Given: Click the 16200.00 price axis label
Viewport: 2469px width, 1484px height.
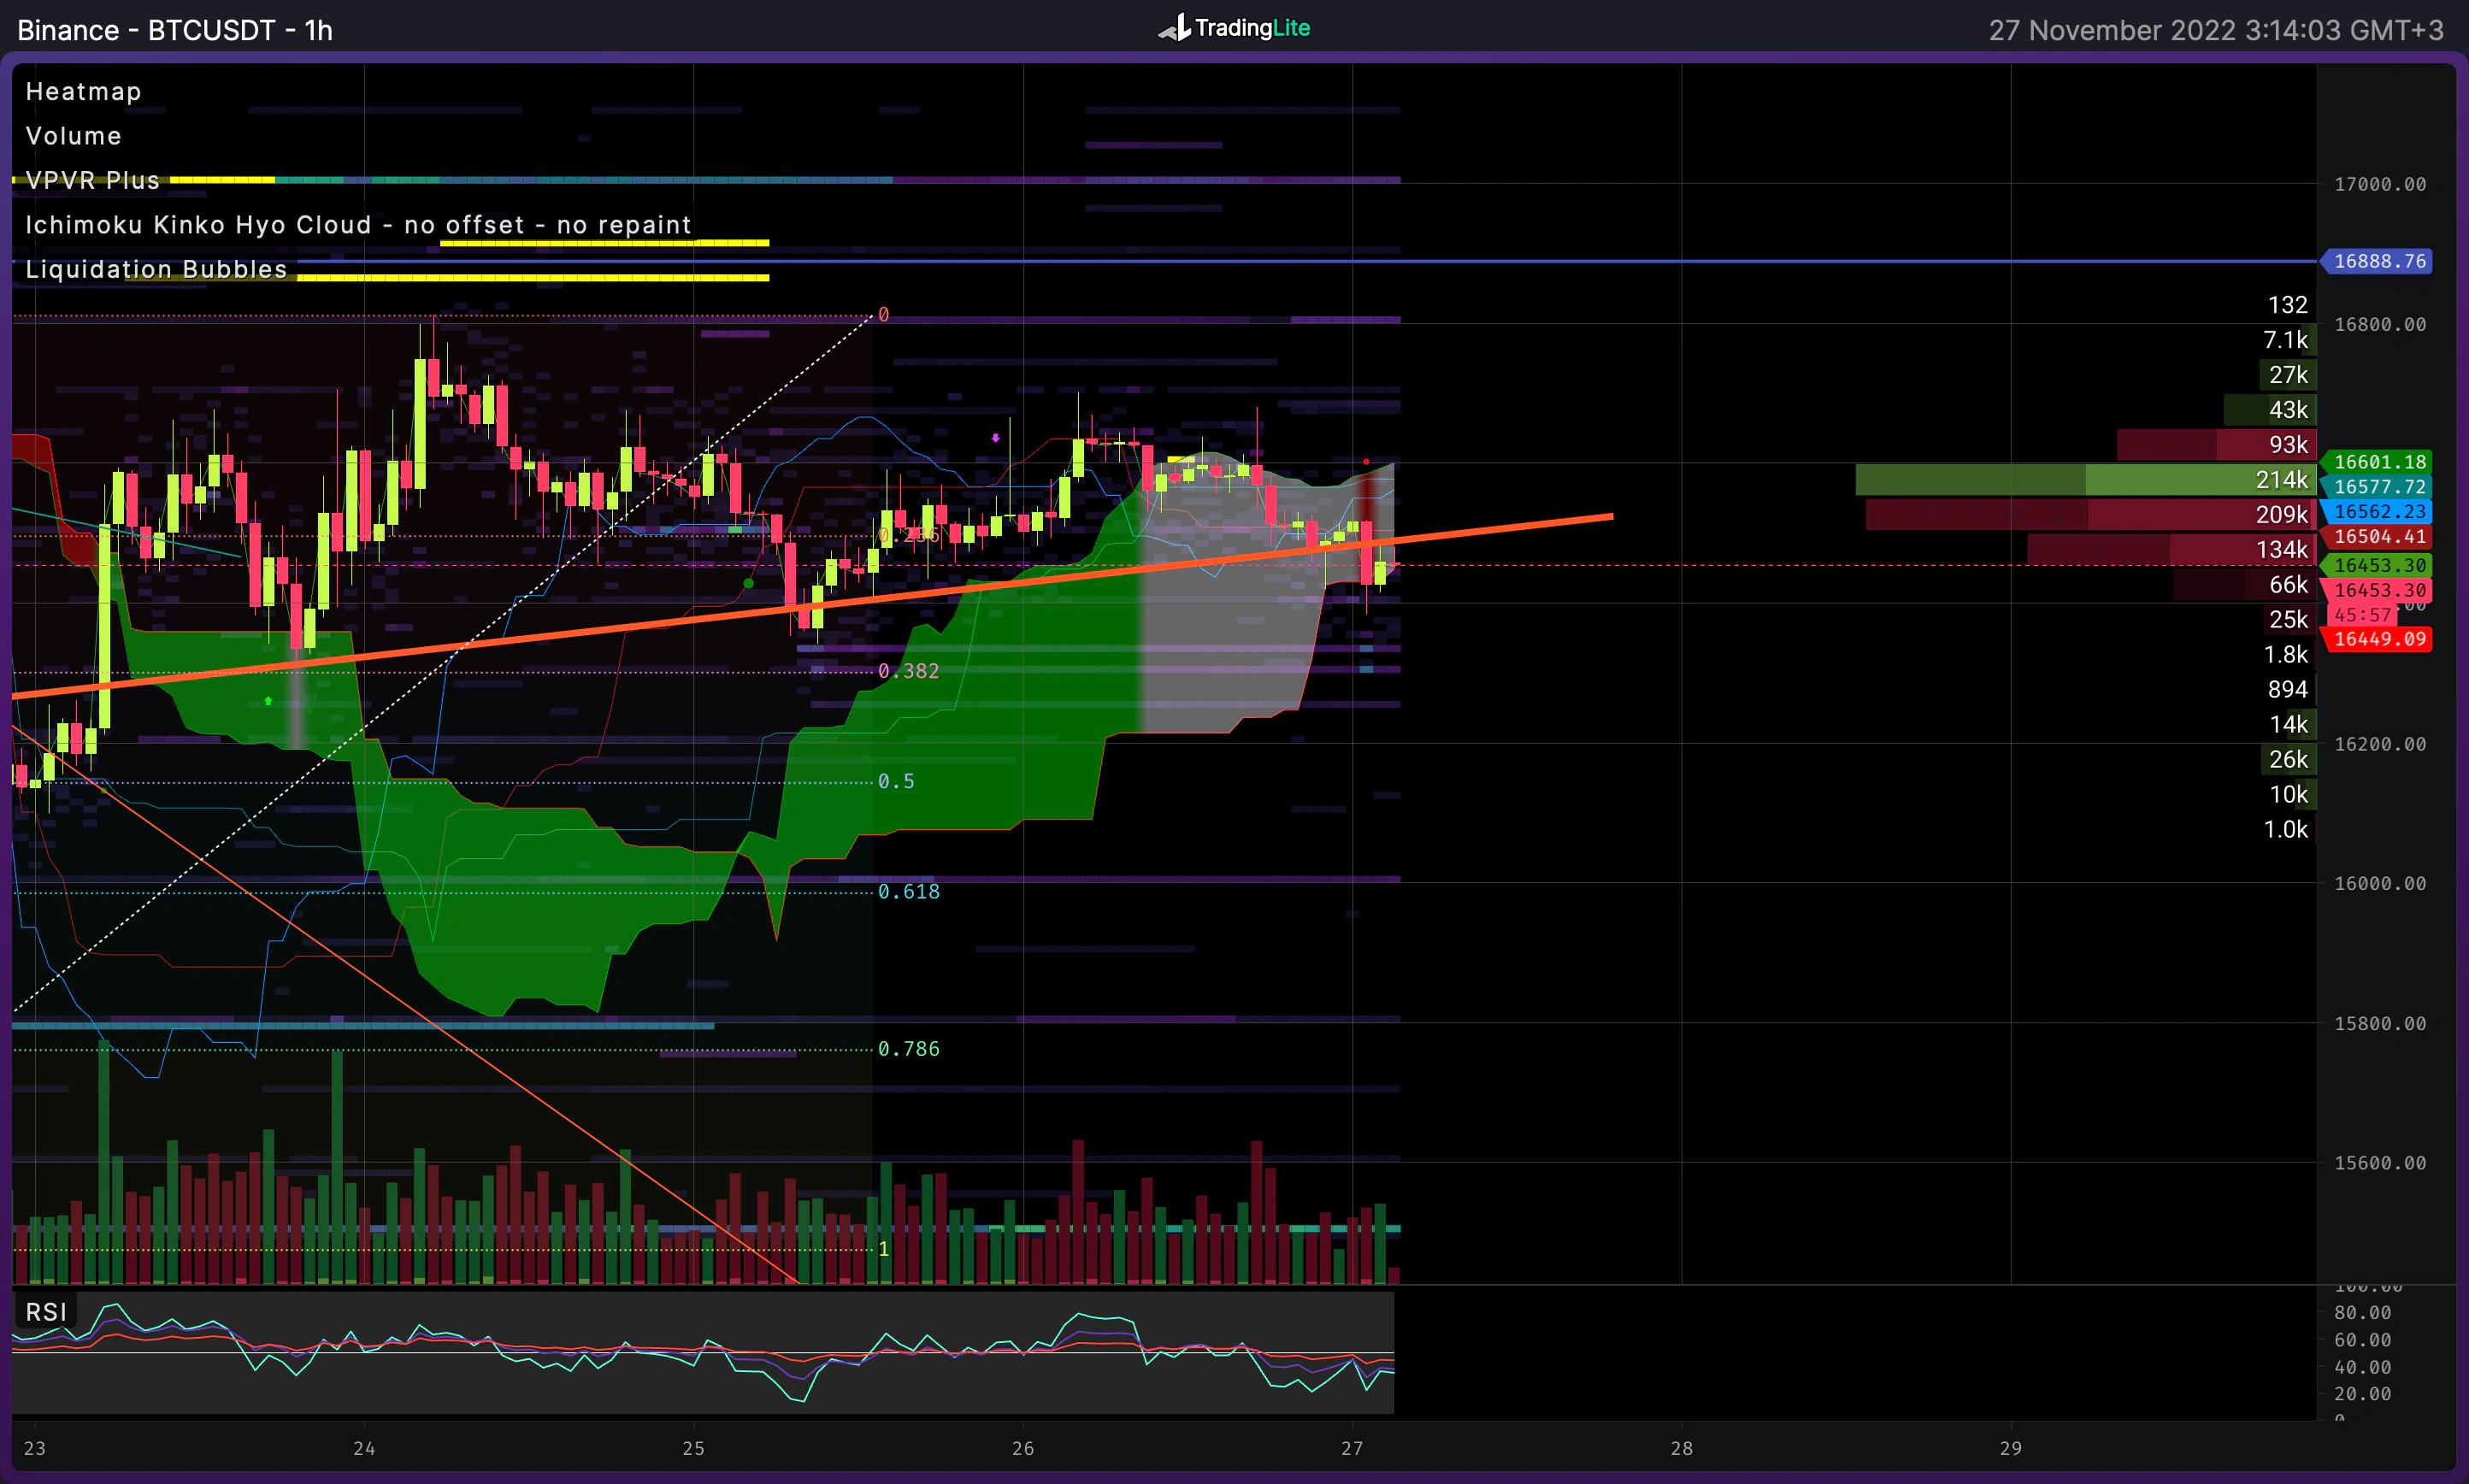Looking at the screenshot, I should (2380, 744).
